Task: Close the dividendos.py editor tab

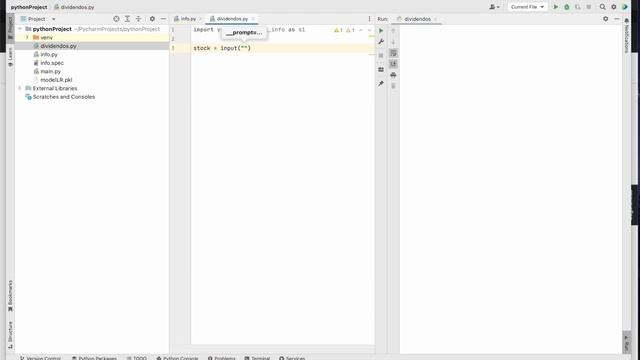Action: tap(253, 19)
